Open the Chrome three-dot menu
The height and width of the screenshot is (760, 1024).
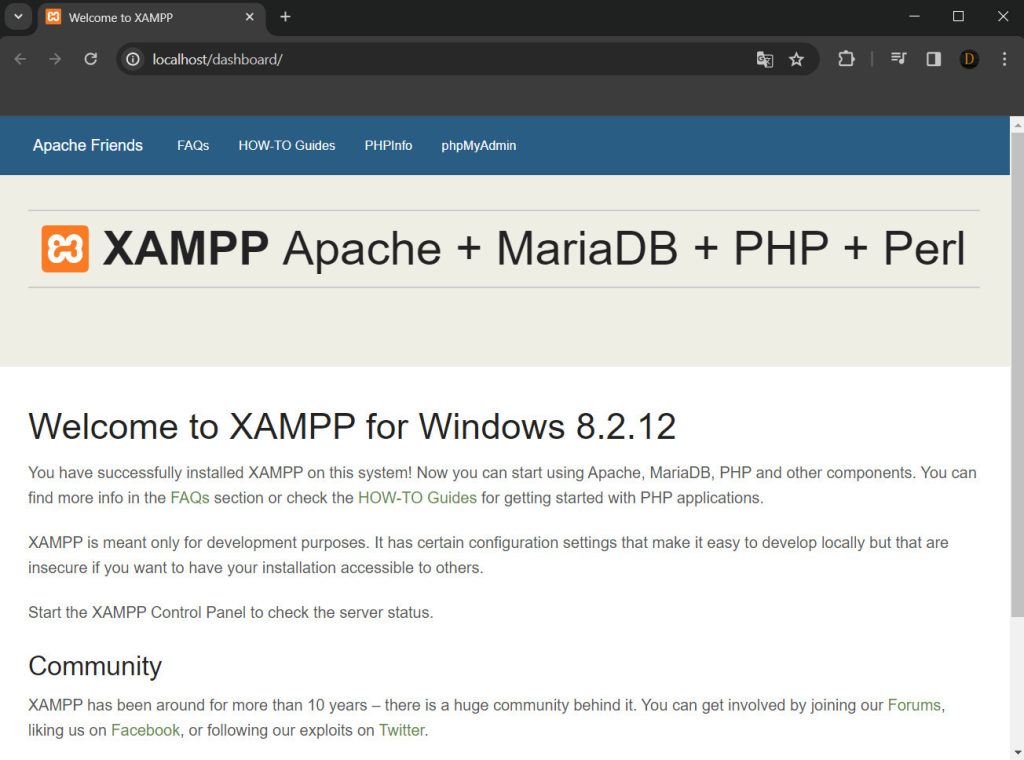(x=1004, y=59)
